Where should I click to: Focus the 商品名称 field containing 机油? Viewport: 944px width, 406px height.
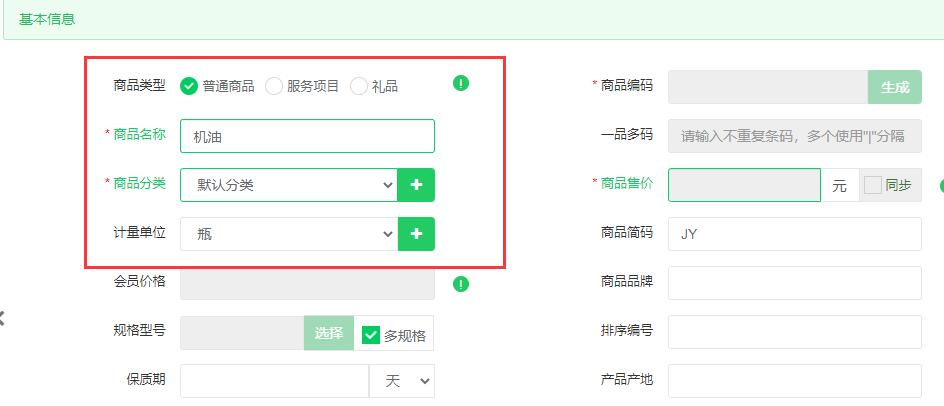point(307,136)
